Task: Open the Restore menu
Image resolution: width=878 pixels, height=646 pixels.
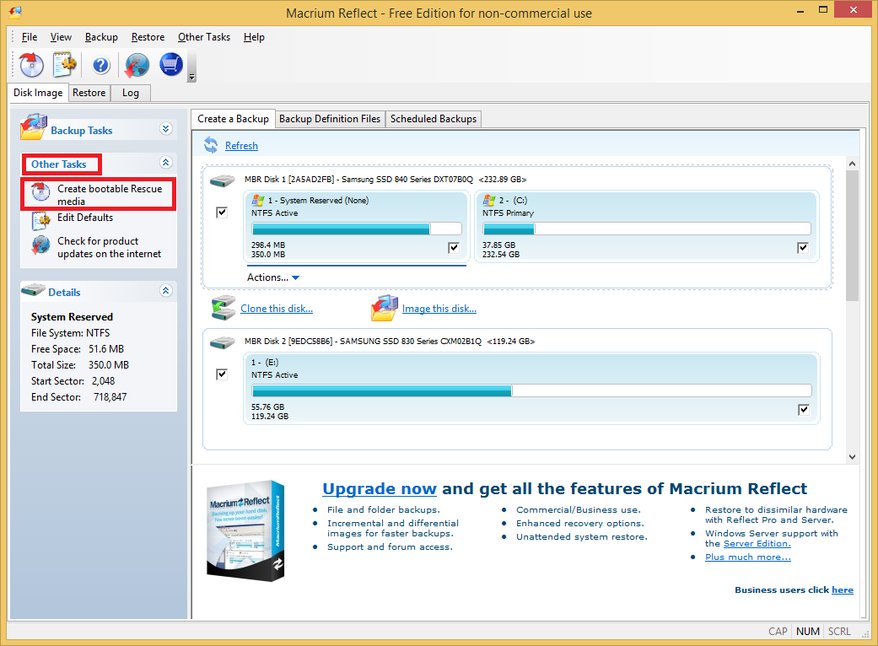Action: 148,37
